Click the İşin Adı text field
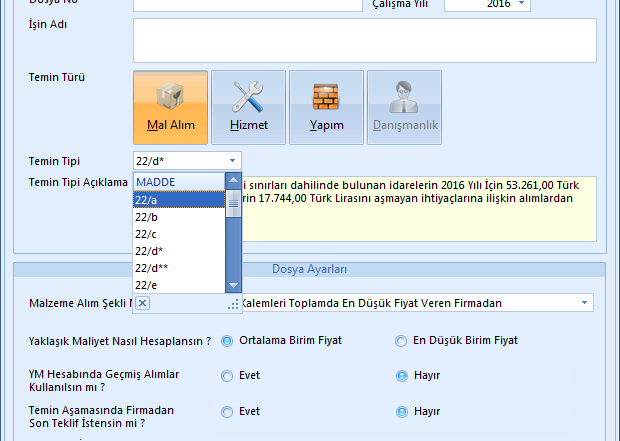 (x=364, y=40)
